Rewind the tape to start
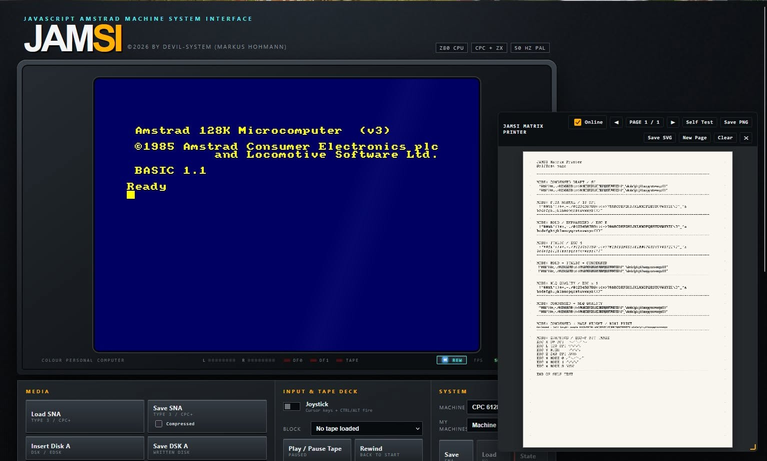Viewport: 767px width, 461px height. click(x=388, y=450)
